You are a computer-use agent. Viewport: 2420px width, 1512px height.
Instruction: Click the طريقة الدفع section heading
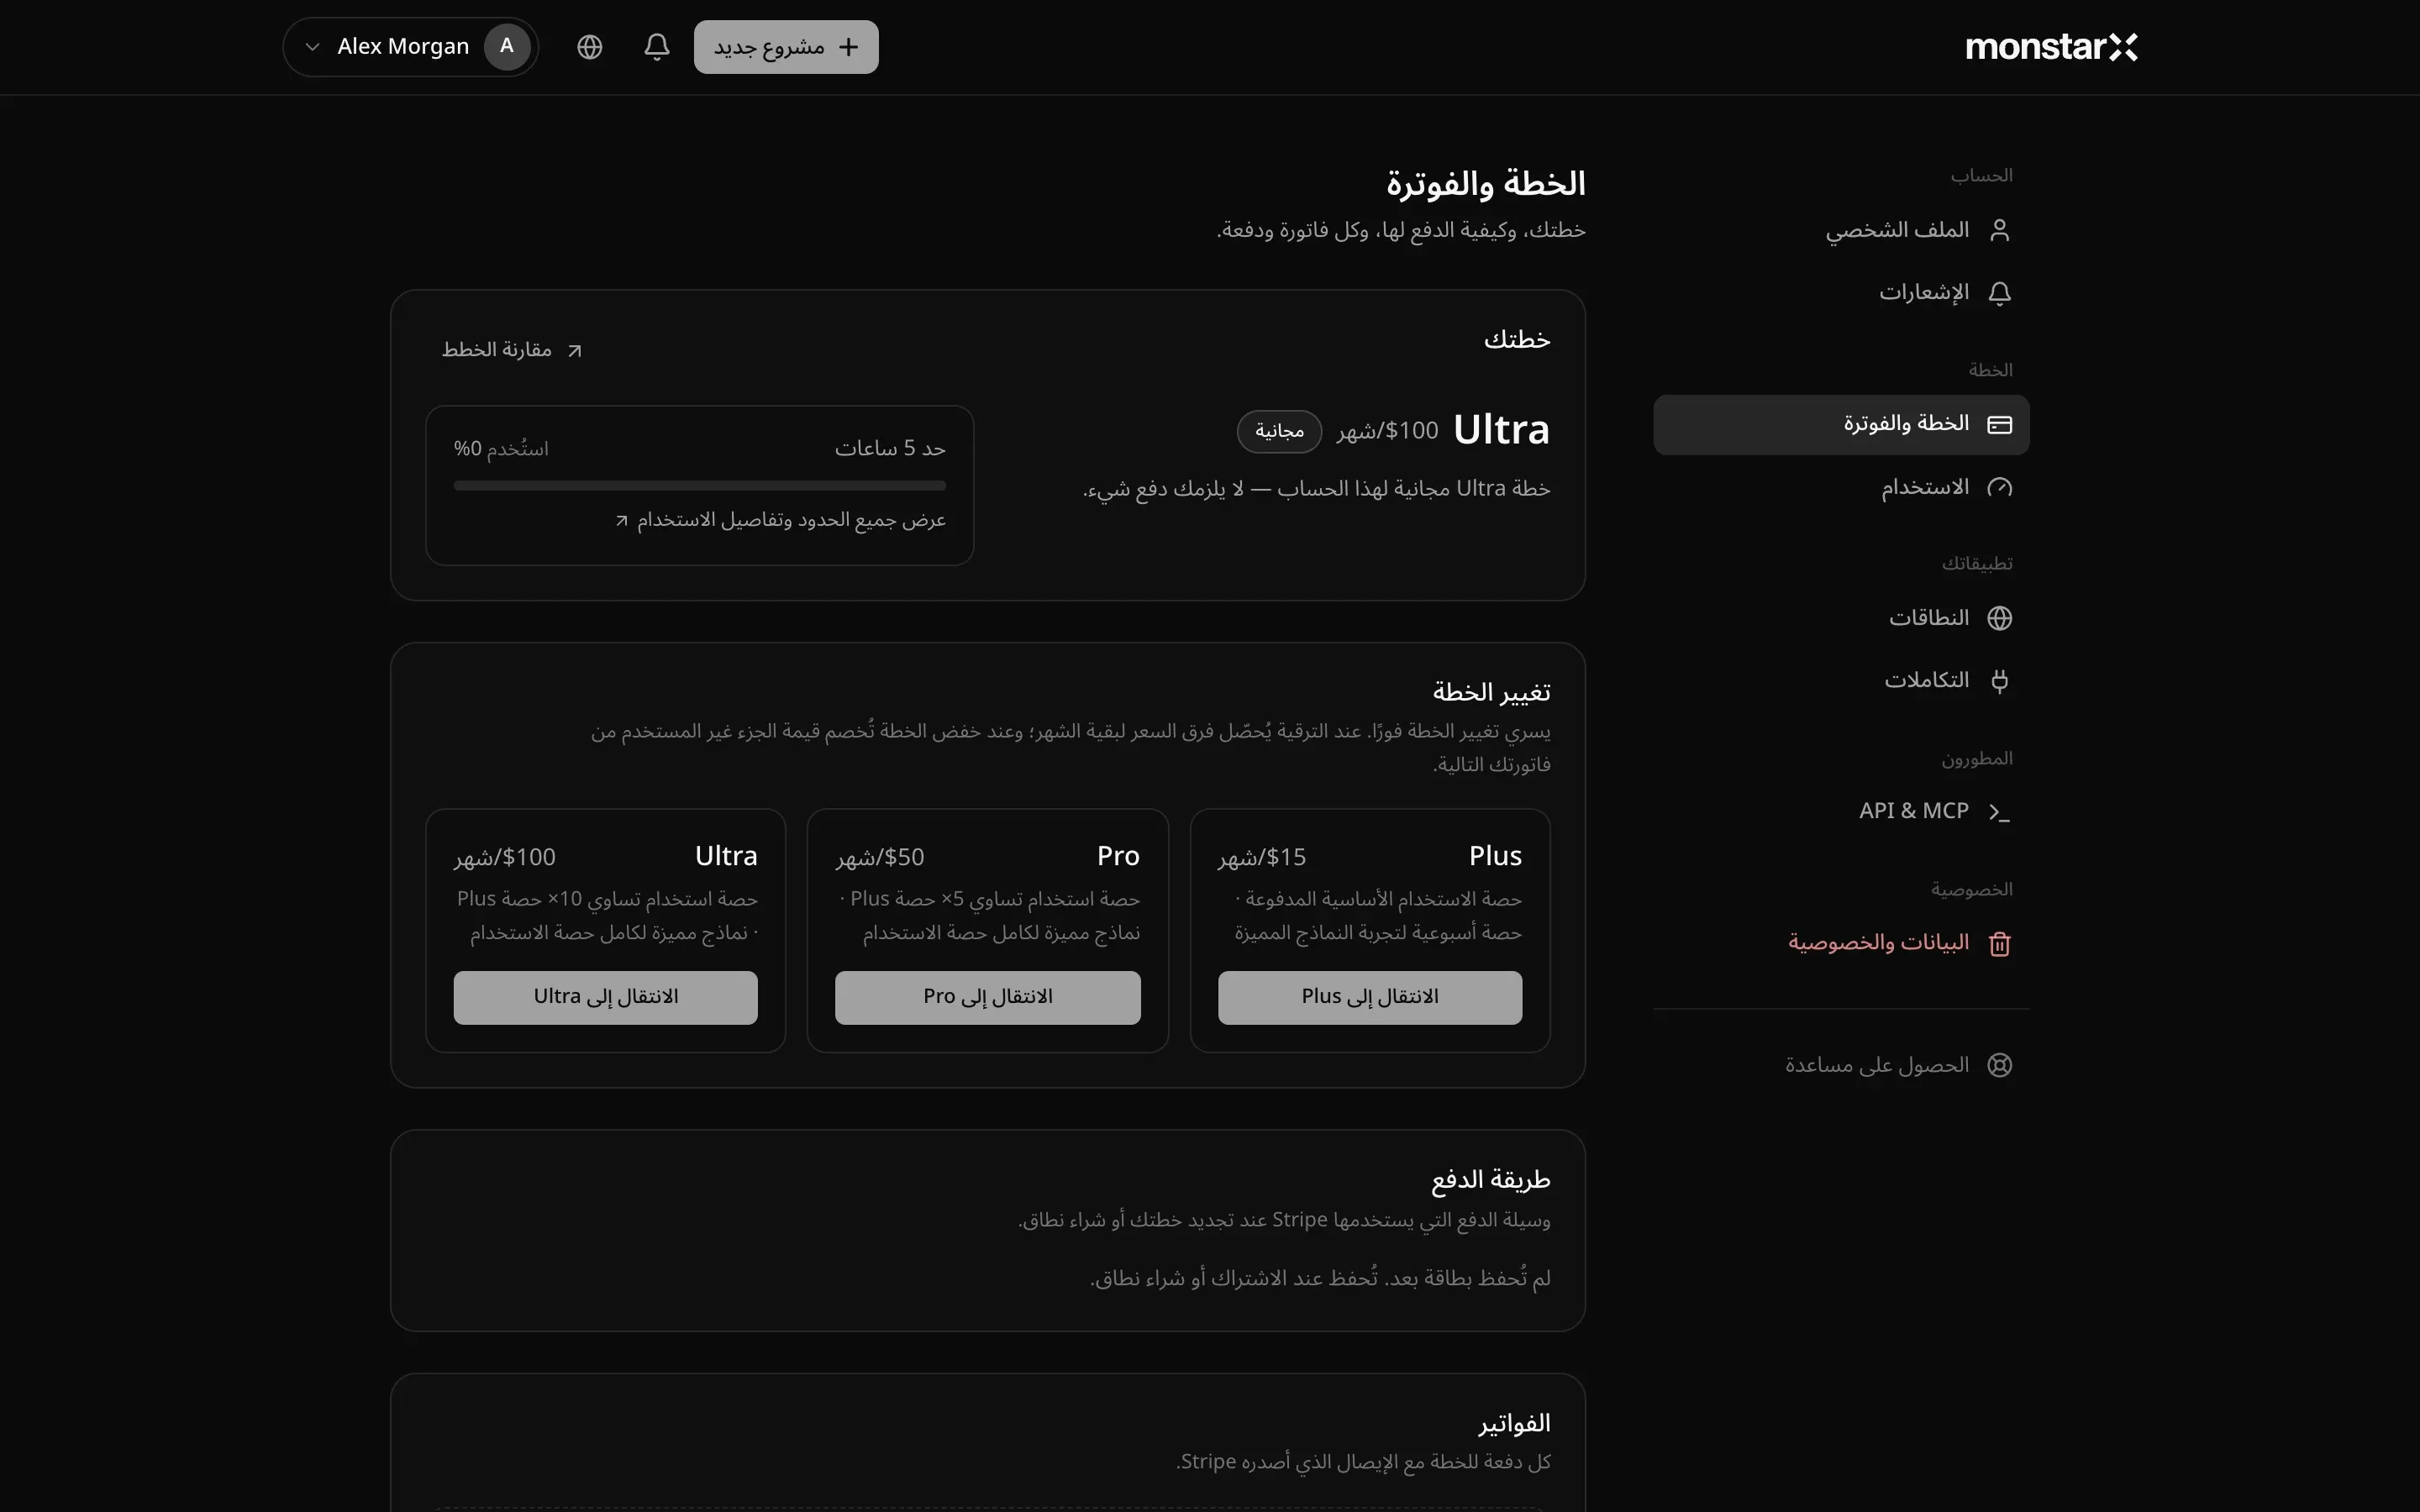point(1491,1180)
